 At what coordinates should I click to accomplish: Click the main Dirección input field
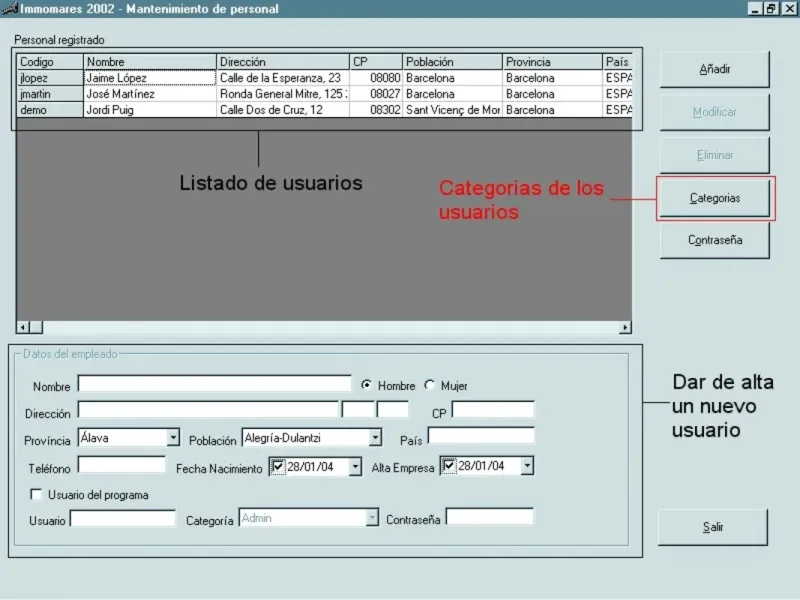208,410
